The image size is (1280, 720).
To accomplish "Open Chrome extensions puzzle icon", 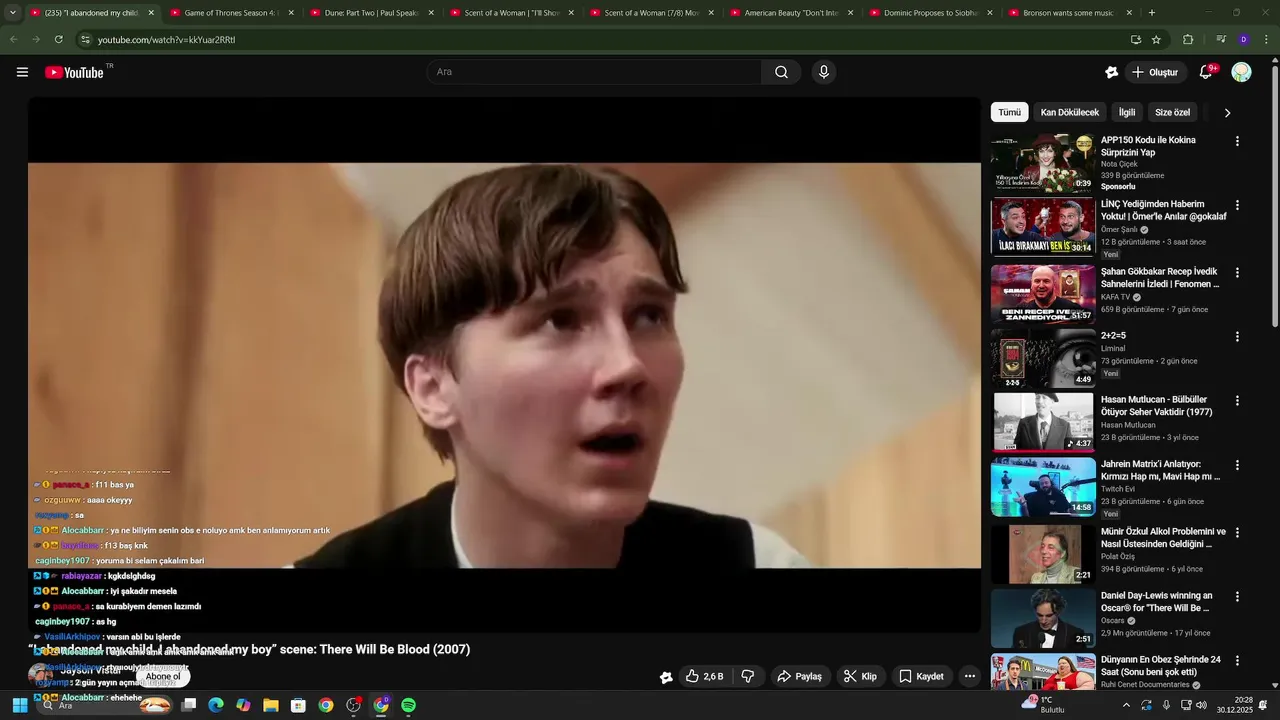I will (1188, 39).
